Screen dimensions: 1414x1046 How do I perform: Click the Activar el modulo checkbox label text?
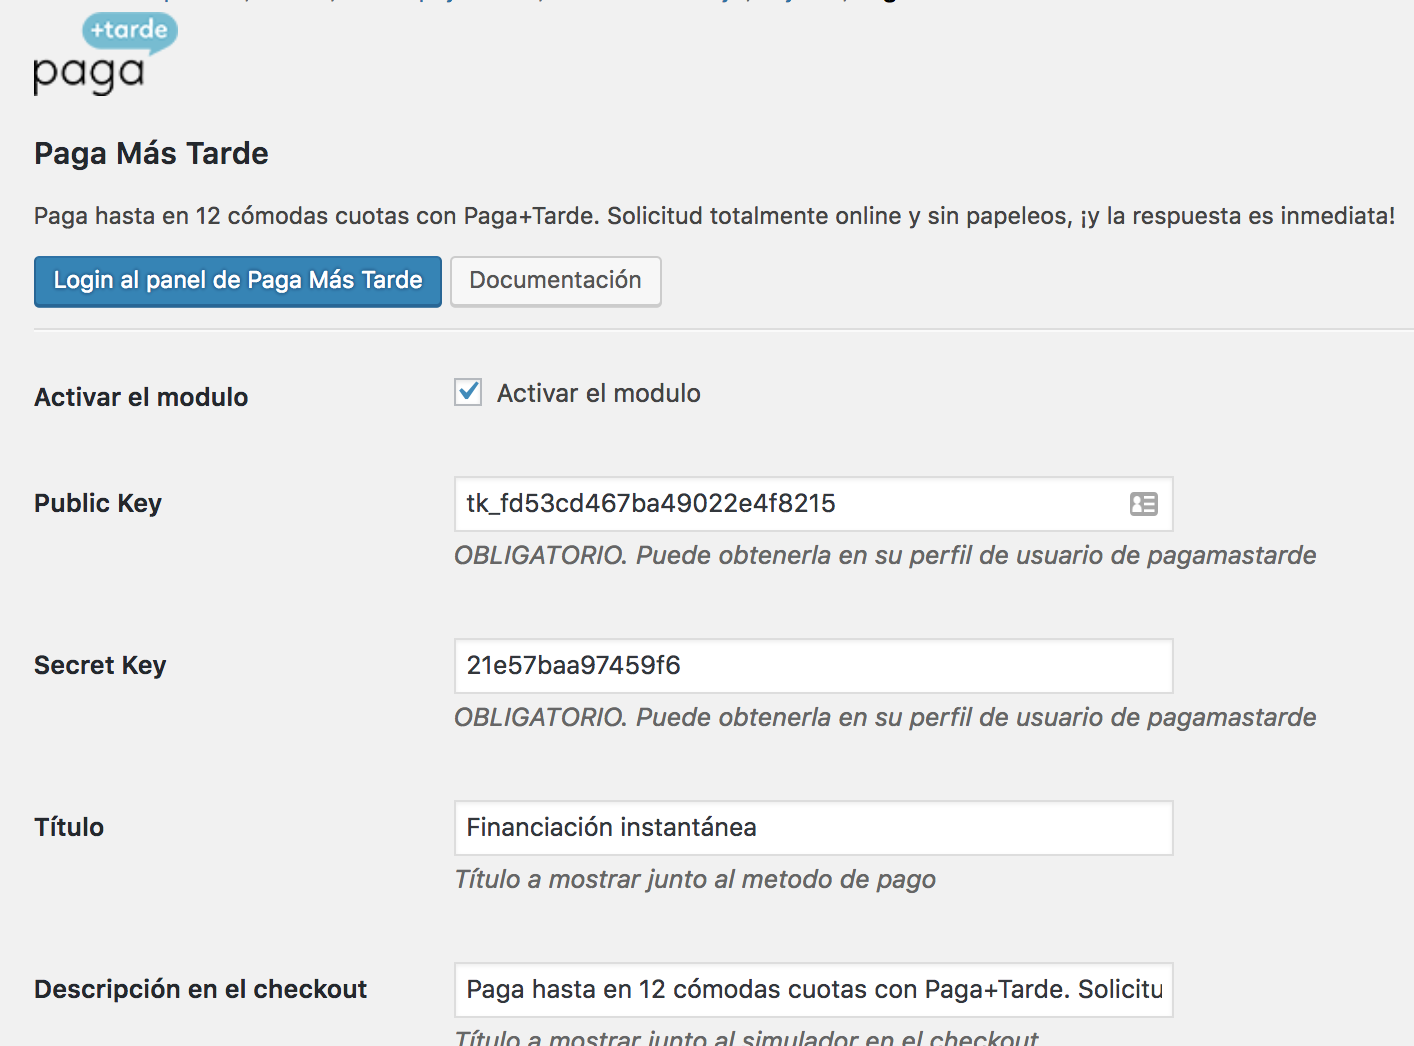598,394
